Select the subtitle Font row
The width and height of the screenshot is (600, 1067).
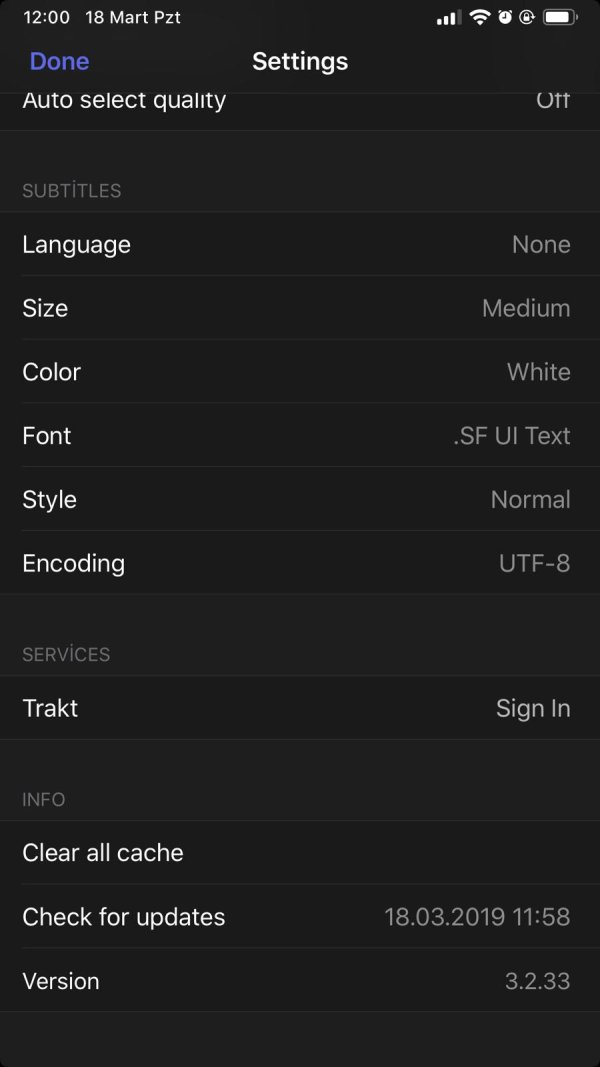click(x=300, y=436)
